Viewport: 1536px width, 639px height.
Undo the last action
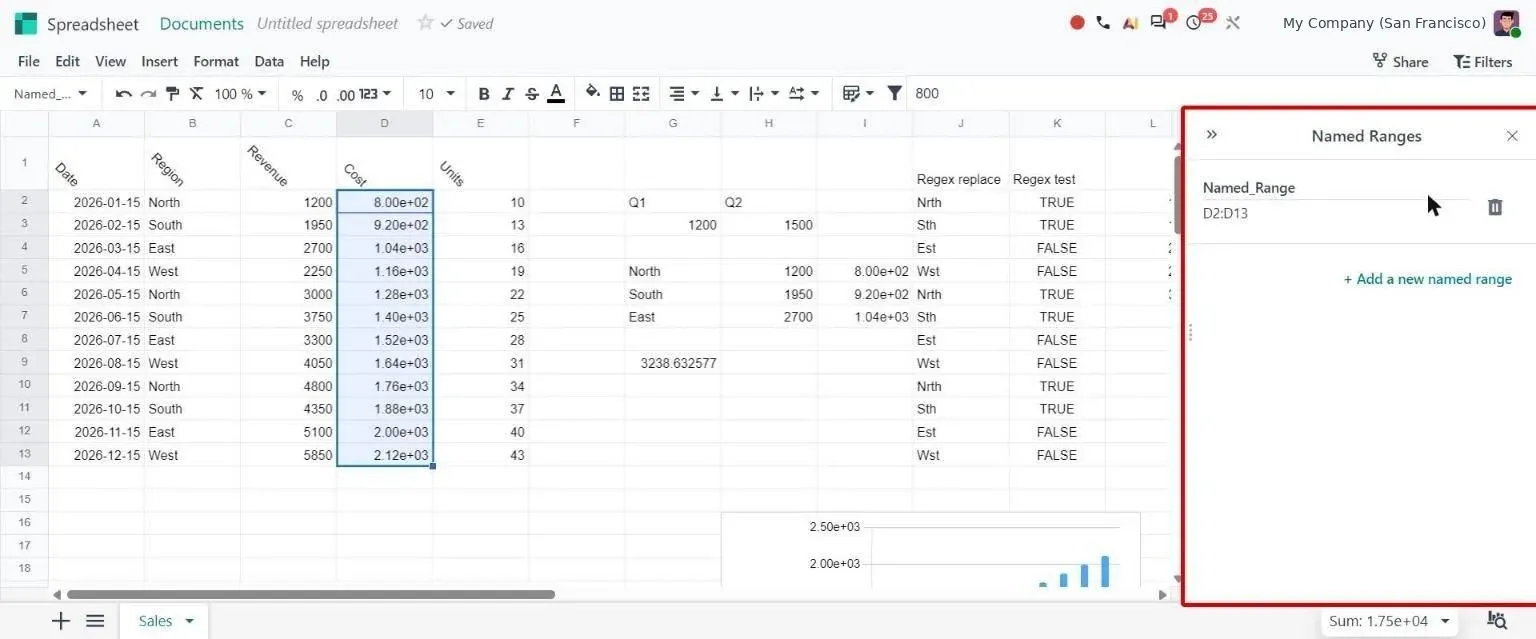click(x=123, y=94)
